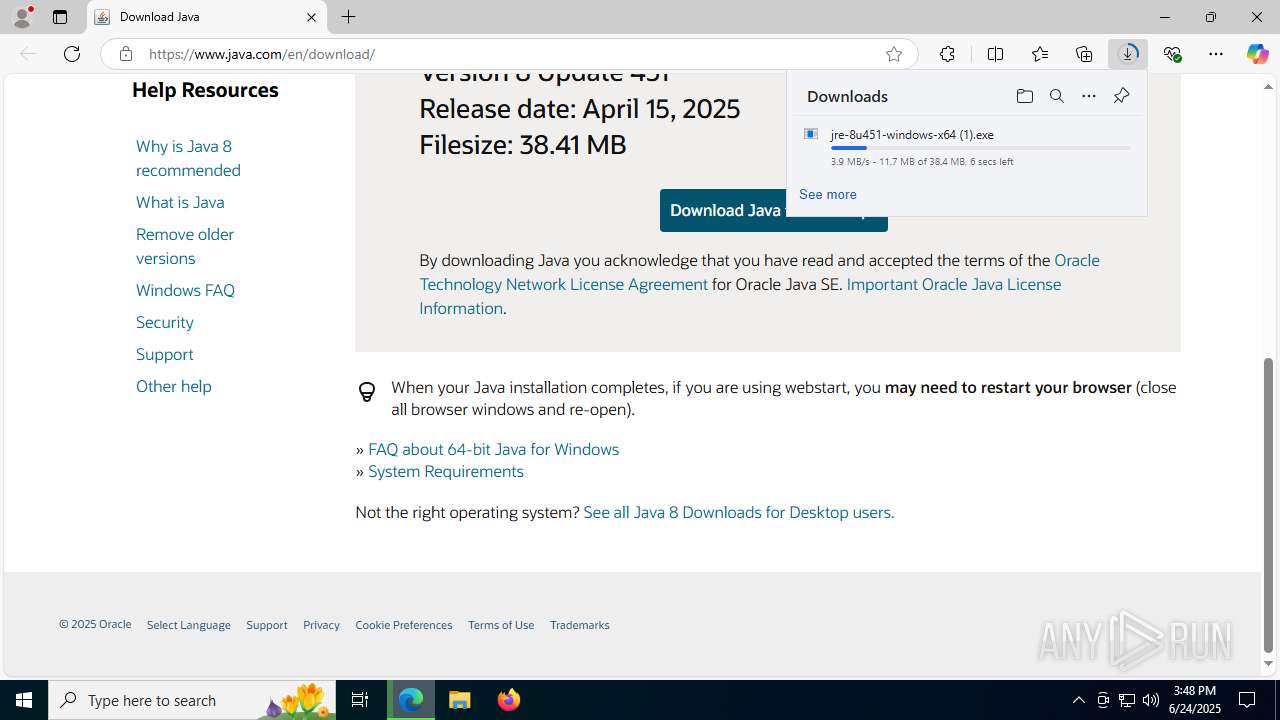The image size is (1280, 720).
Task: Click the download progress bar
Action: [980, 148]
